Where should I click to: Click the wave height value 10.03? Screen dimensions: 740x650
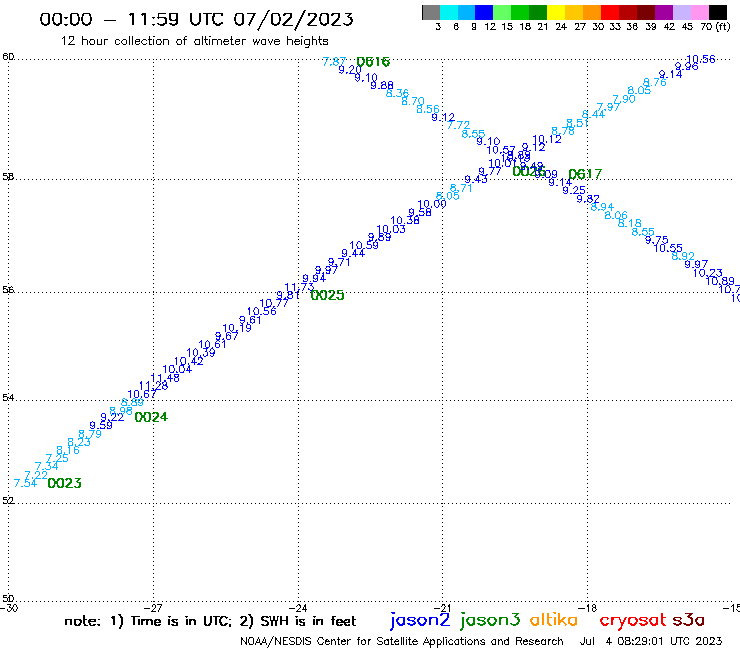click(391, 229)
